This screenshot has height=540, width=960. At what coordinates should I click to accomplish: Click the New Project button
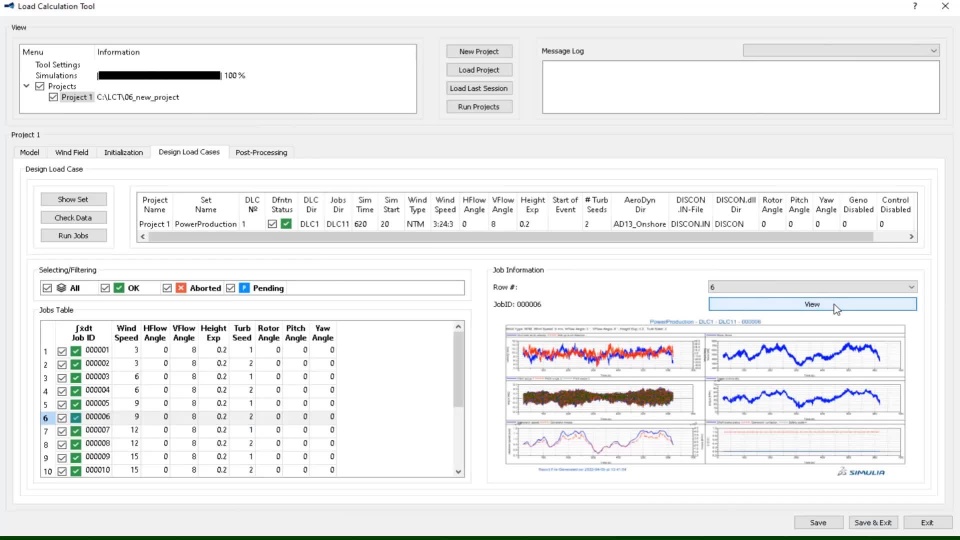click(479, 51)
